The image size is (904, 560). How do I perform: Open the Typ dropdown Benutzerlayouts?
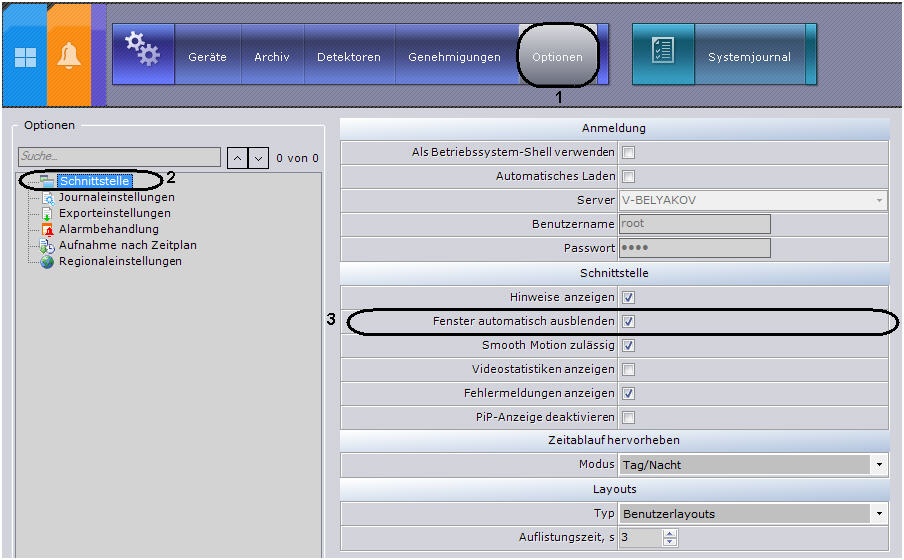click(753, 513)
